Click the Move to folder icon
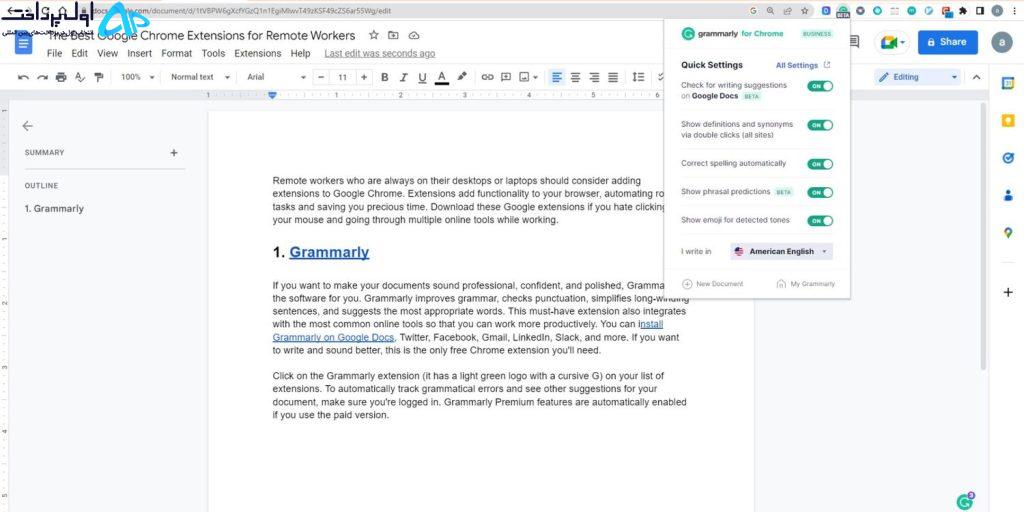 393,35
